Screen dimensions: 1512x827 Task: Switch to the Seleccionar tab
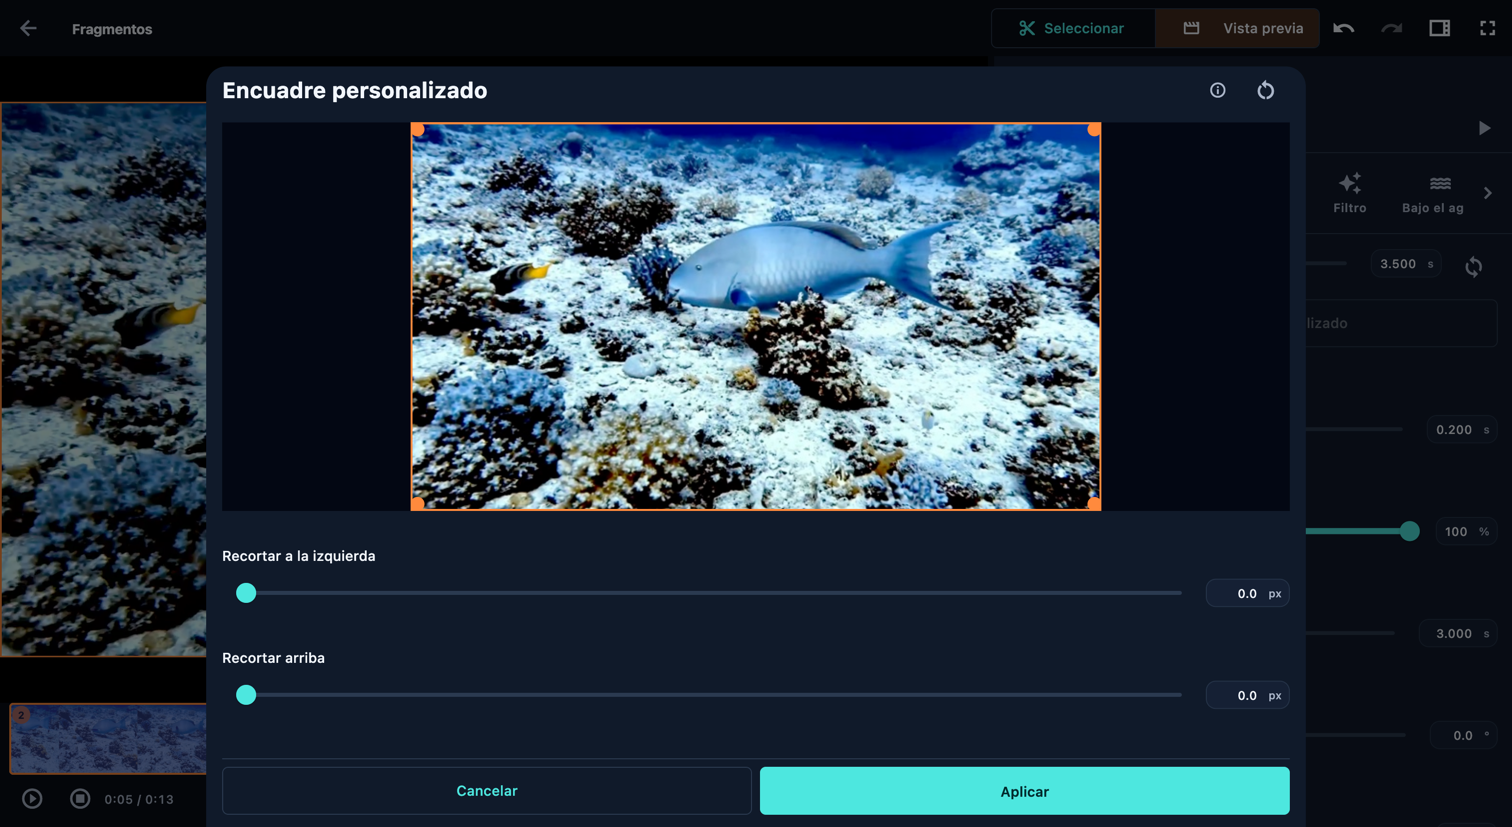1072,28
